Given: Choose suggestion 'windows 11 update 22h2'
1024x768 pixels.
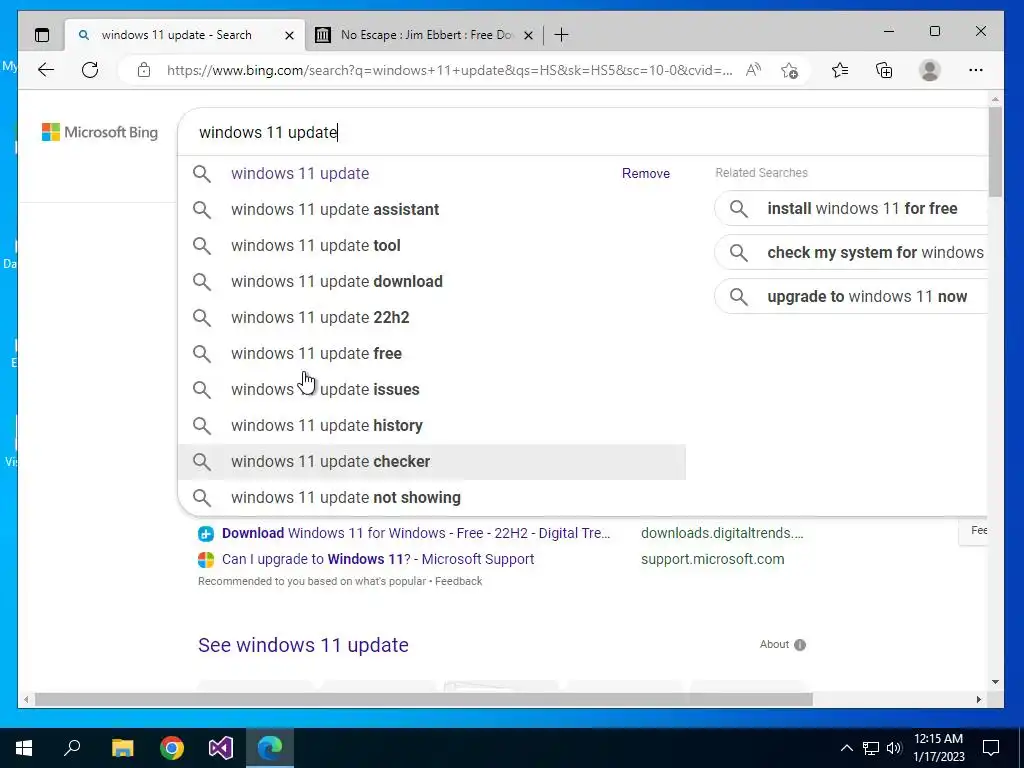Looking at the screenshot, I should tap(432, 317).
